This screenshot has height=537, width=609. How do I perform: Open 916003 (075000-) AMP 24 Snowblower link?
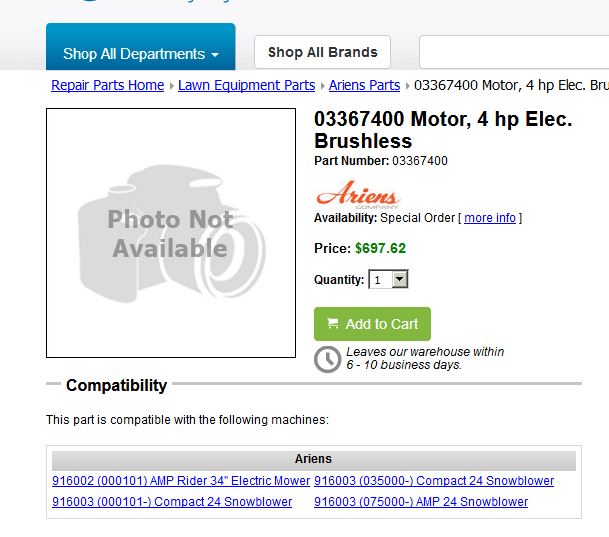(421, 502)
